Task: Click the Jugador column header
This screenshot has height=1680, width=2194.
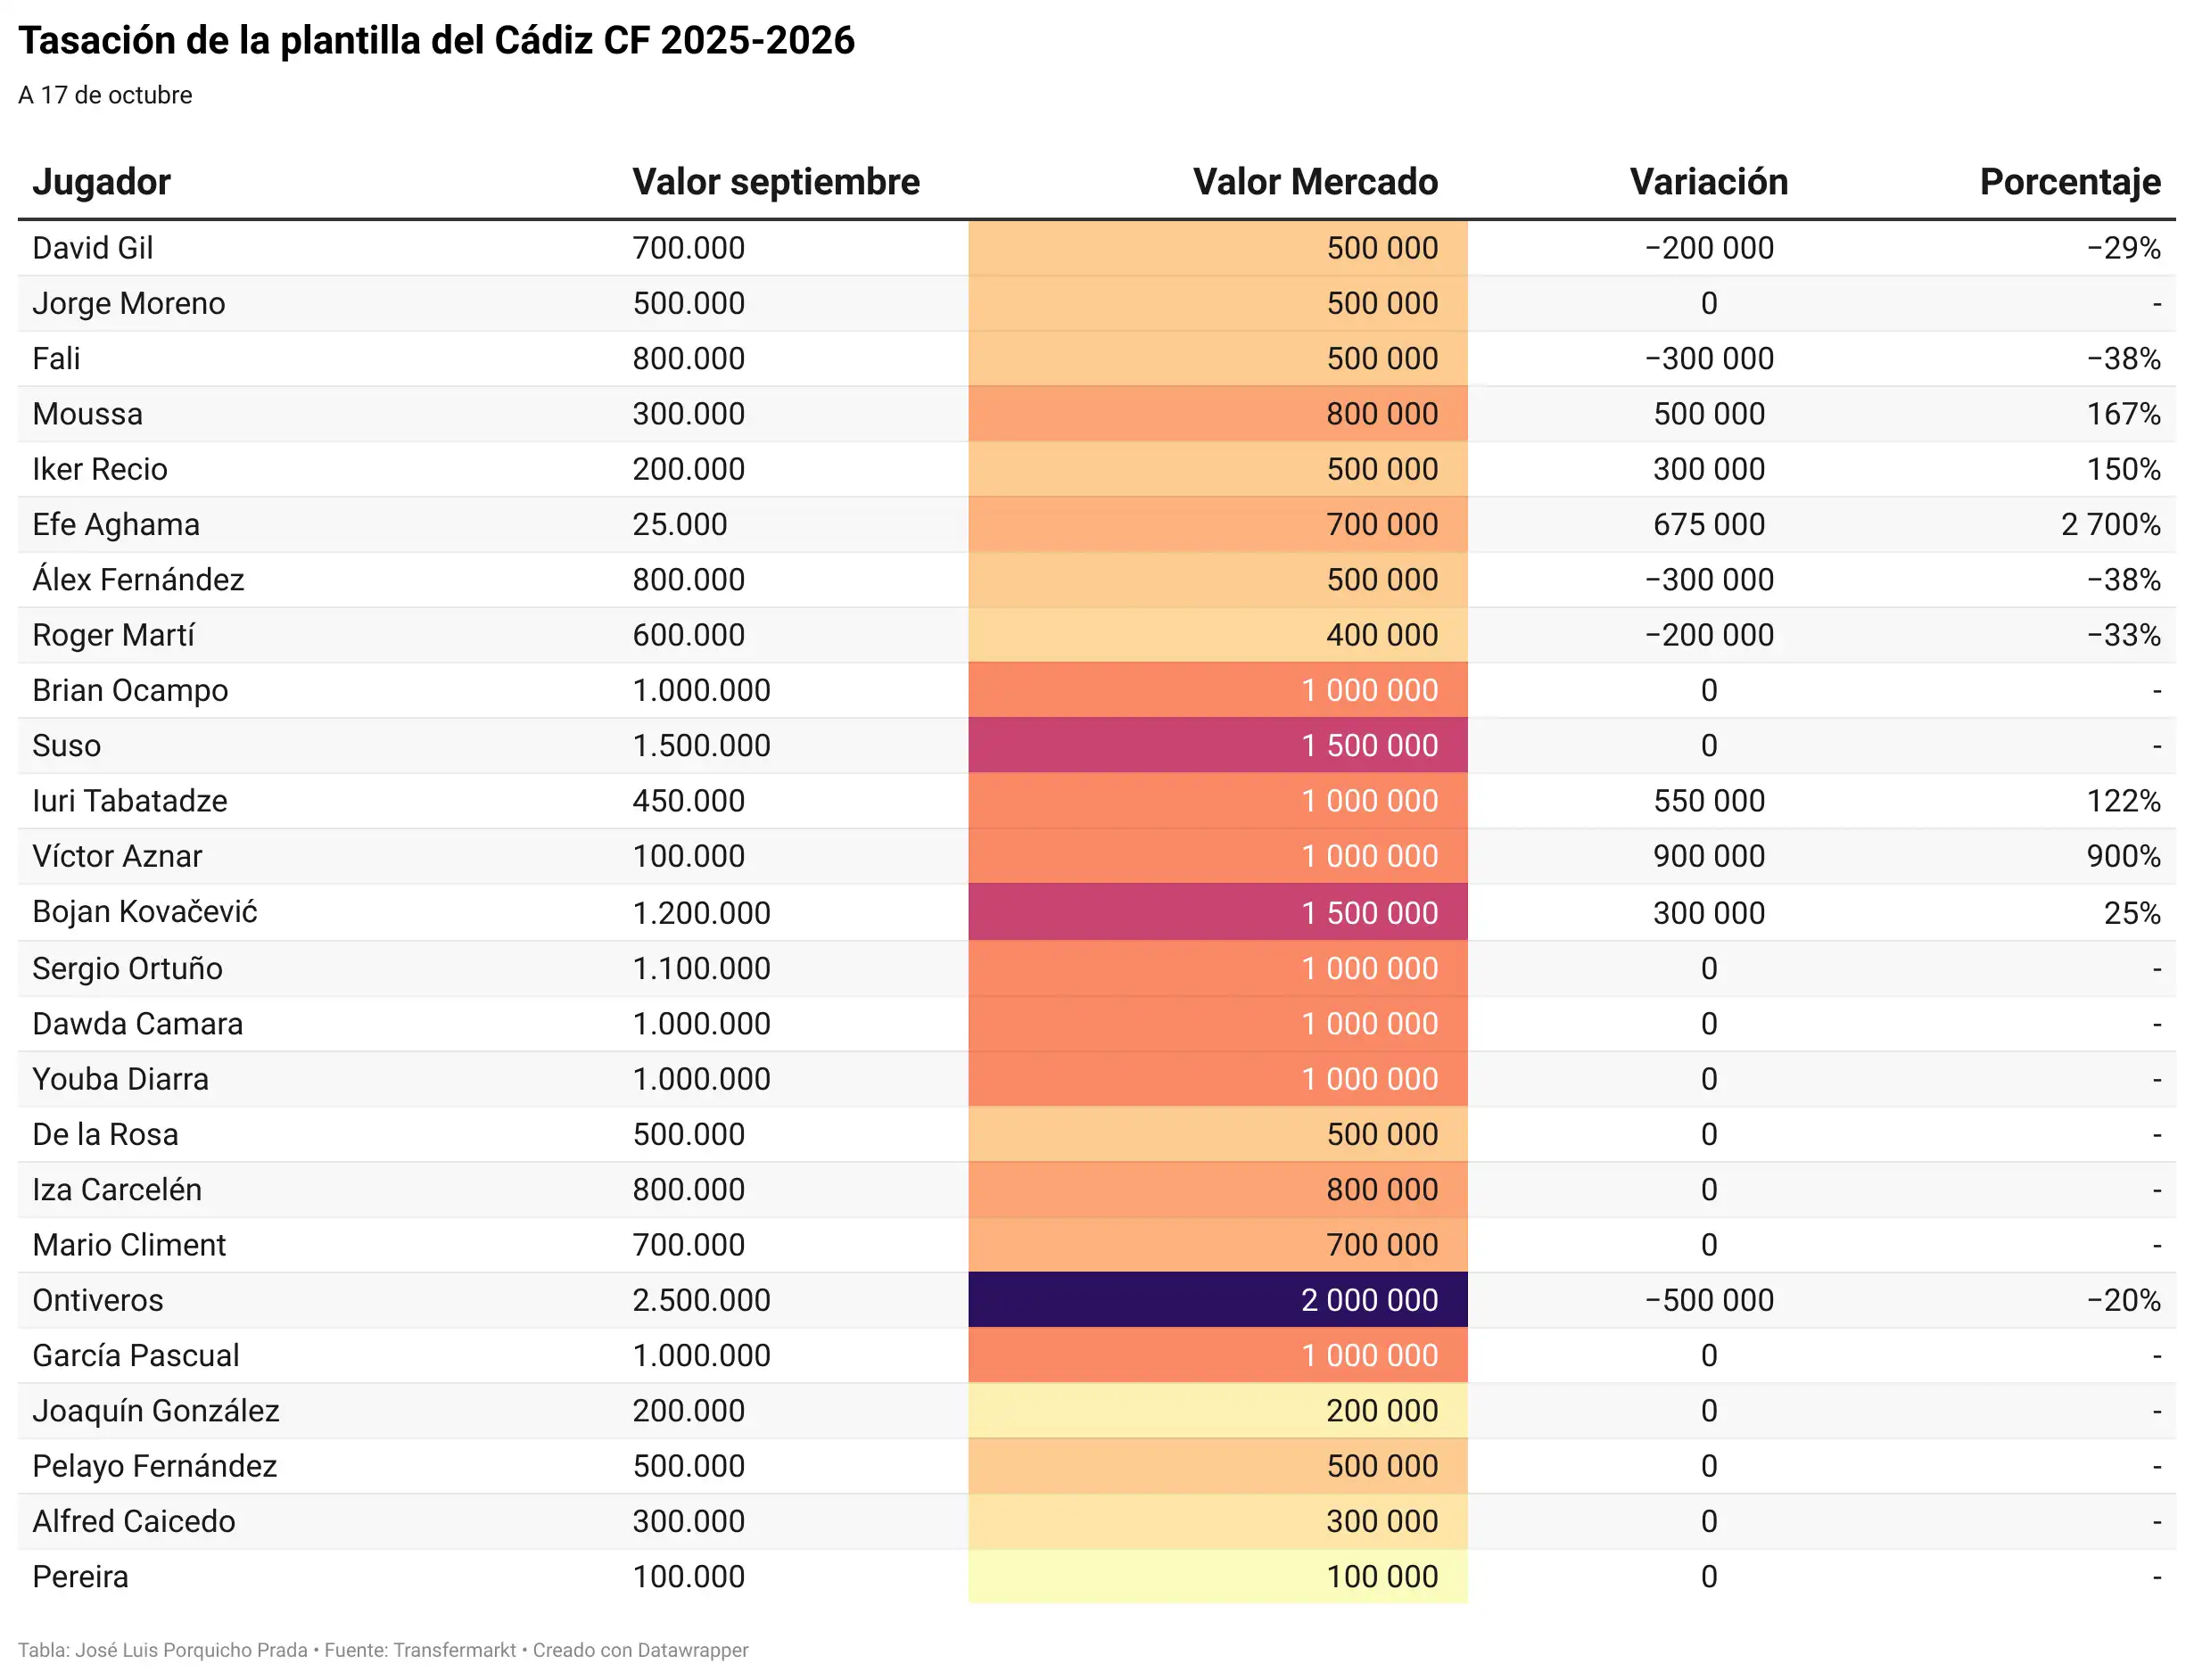Action: pyautogui.click(x=101, y=182)
